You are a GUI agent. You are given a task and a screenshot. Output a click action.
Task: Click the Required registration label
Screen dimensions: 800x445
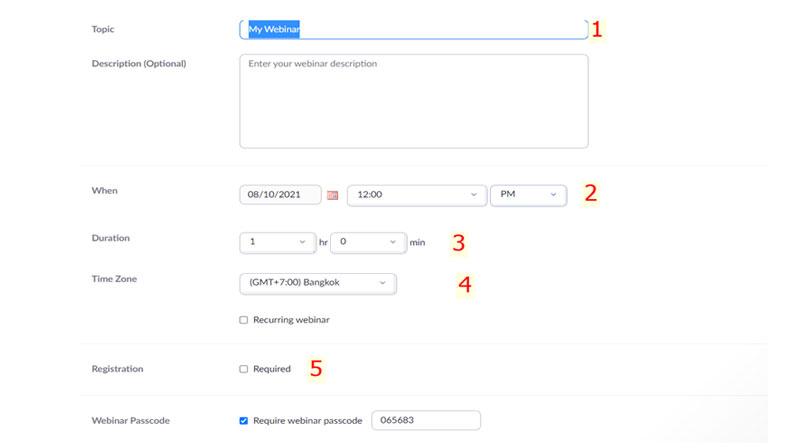coord(272,369)
